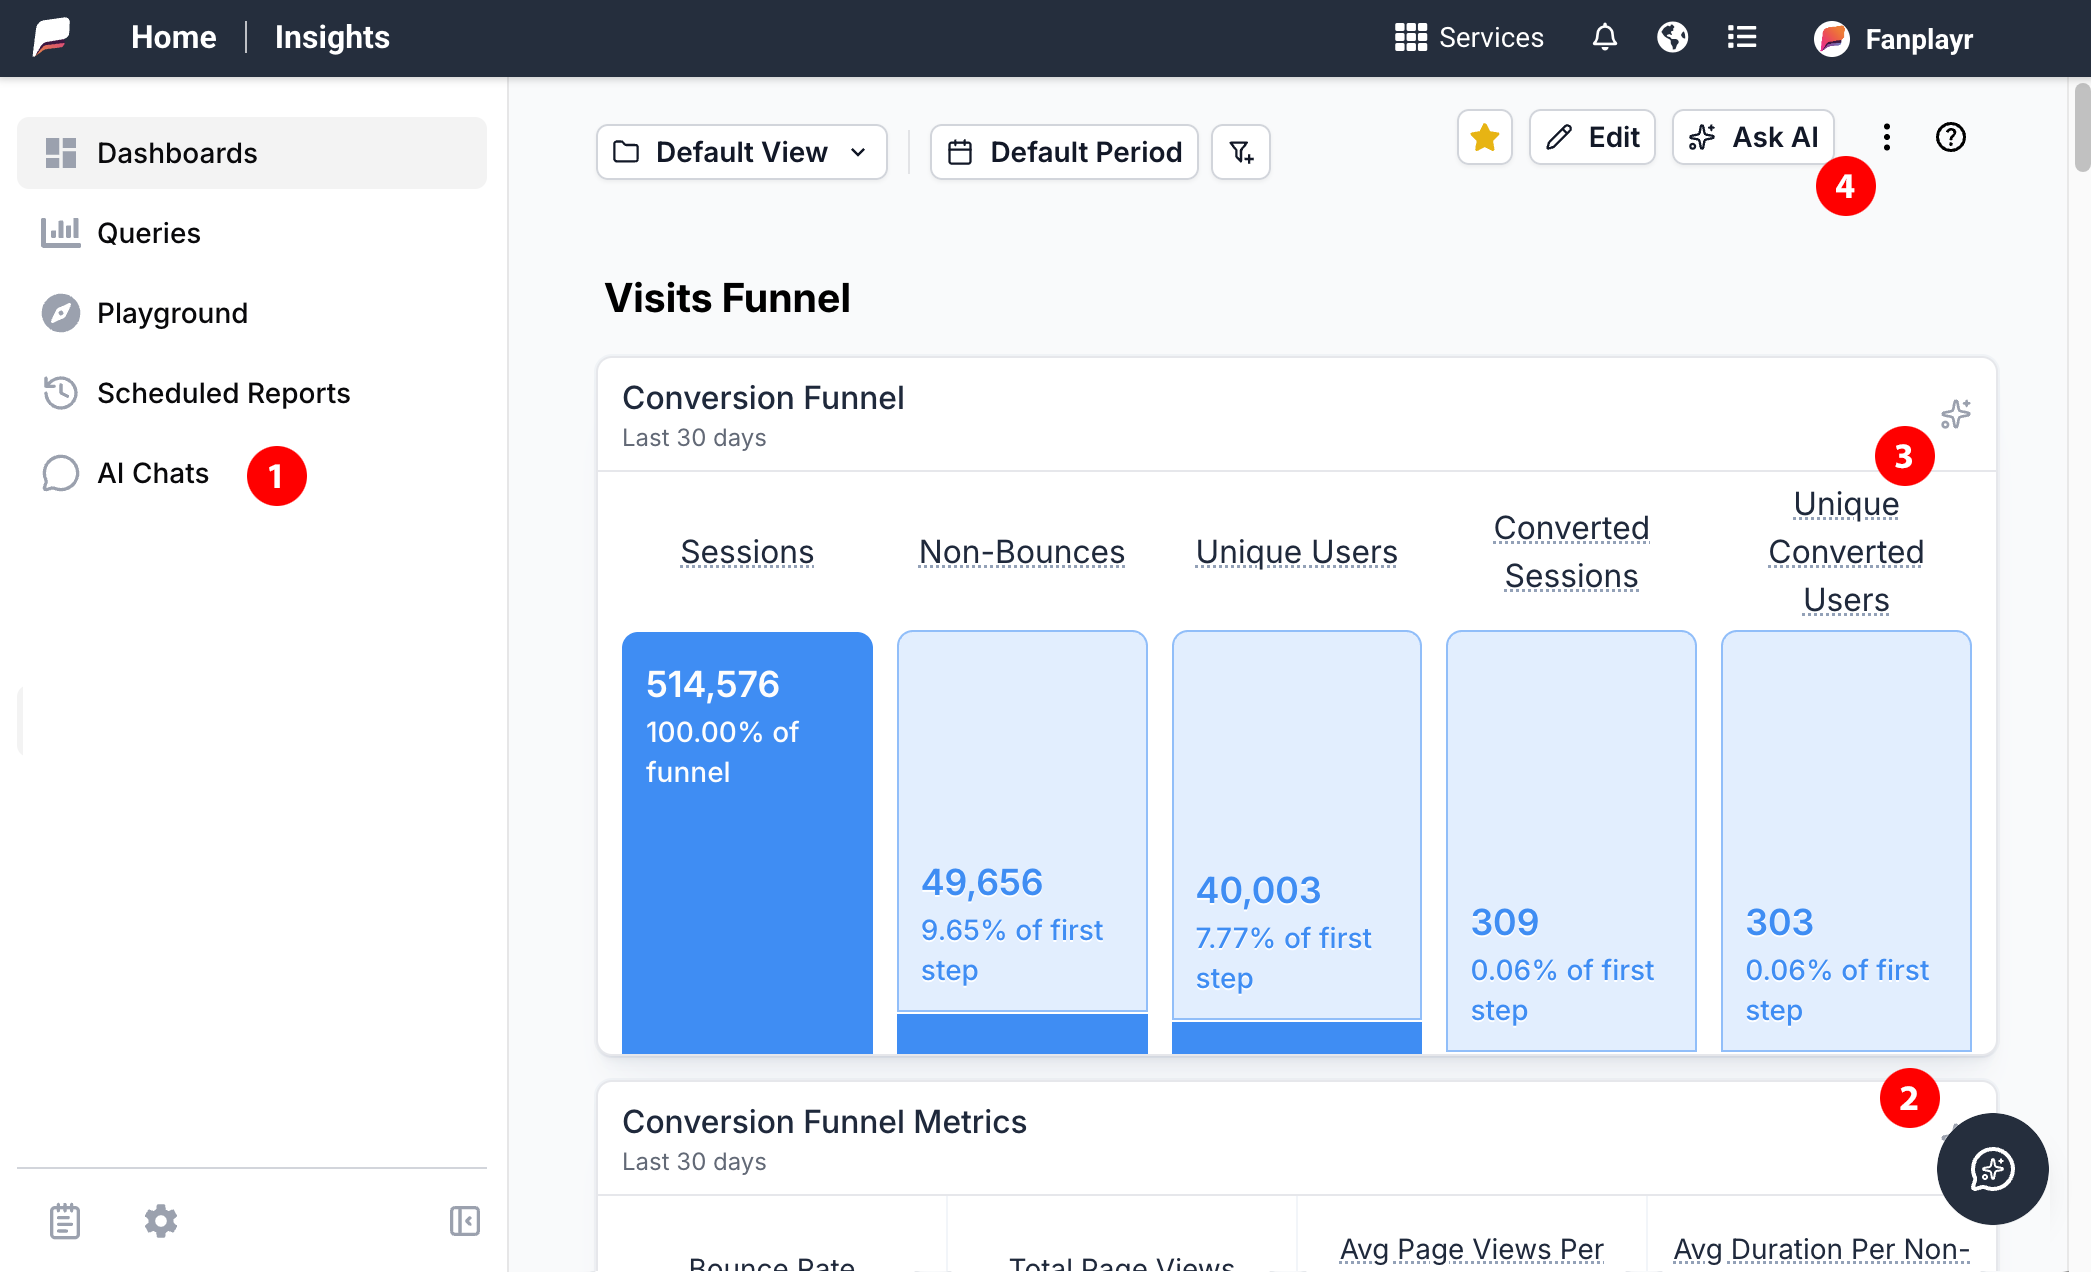2091x1272 pixels.
Task: Click the clipboard notes icon in sidebar footer
Action: click(65, 1221)
